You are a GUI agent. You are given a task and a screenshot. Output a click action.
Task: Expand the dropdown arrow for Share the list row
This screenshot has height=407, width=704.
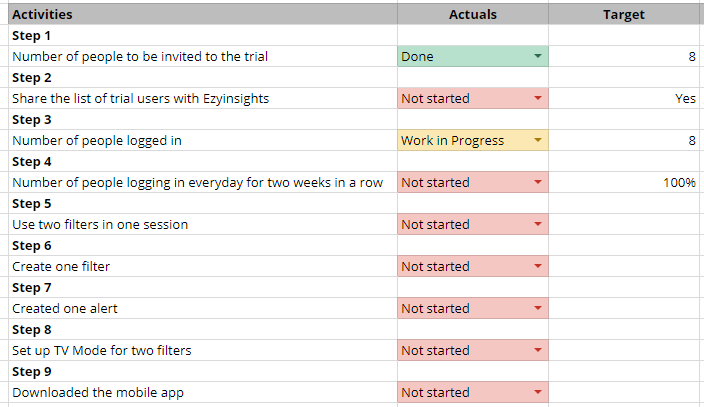point(537,98)
